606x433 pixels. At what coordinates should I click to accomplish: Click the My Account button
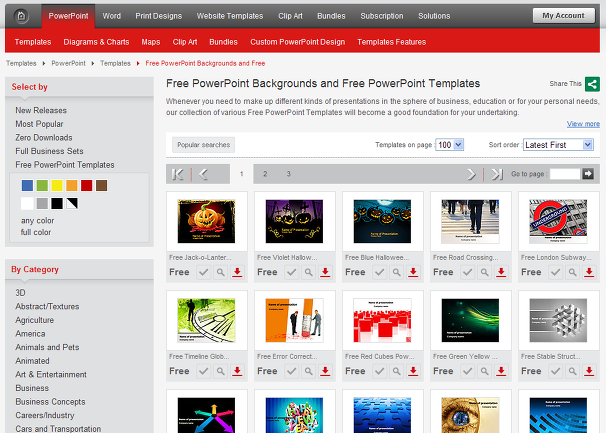(563, 15)
